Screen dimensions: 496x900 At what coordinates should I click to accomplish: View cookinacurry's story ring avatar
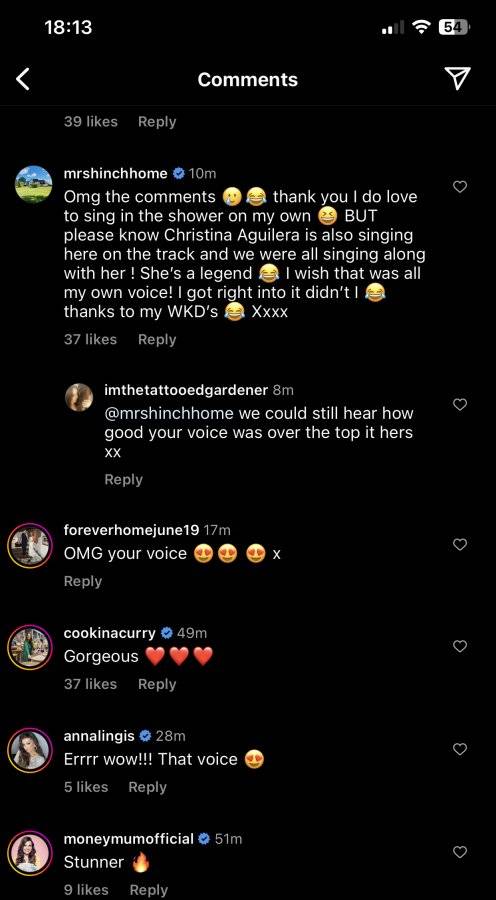[30, 647]
